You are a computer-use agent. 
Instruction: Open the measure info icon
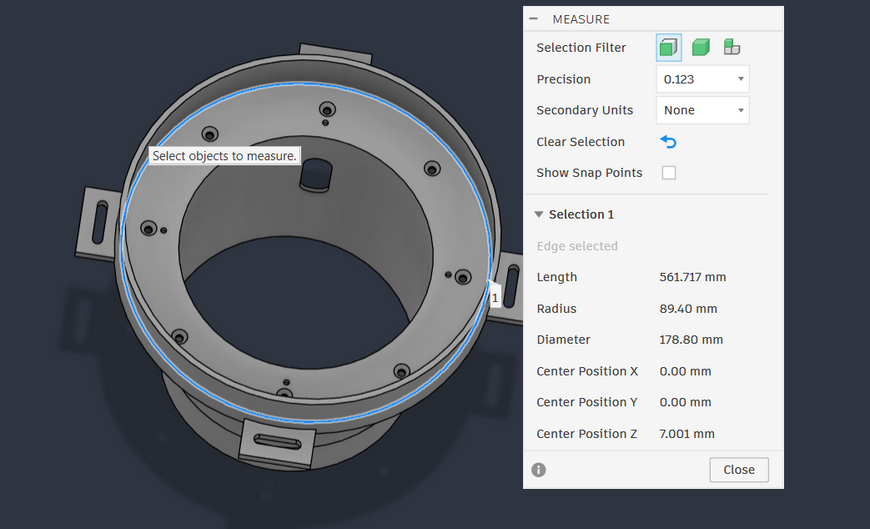tap(539, 470)
